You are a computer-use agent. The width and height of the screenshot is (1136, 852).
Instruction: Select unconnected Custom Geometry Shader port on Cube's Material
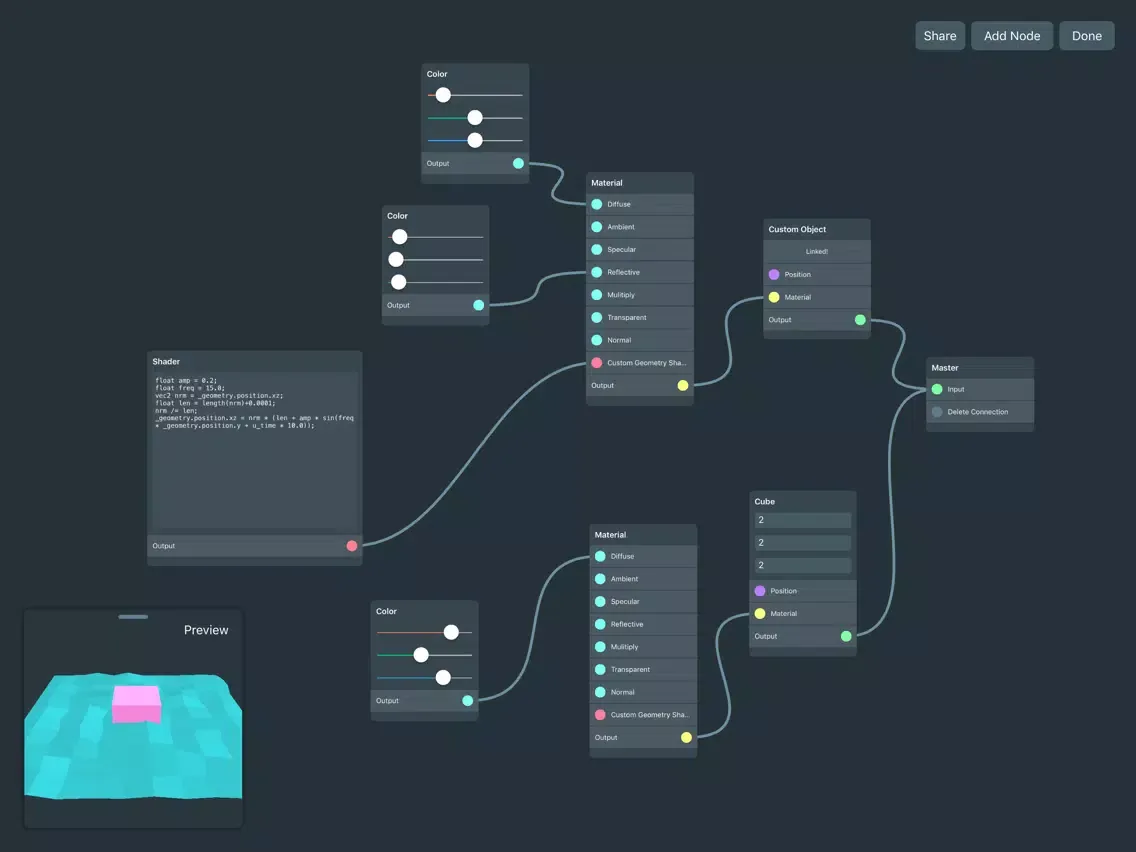click(x=600, y=714)
